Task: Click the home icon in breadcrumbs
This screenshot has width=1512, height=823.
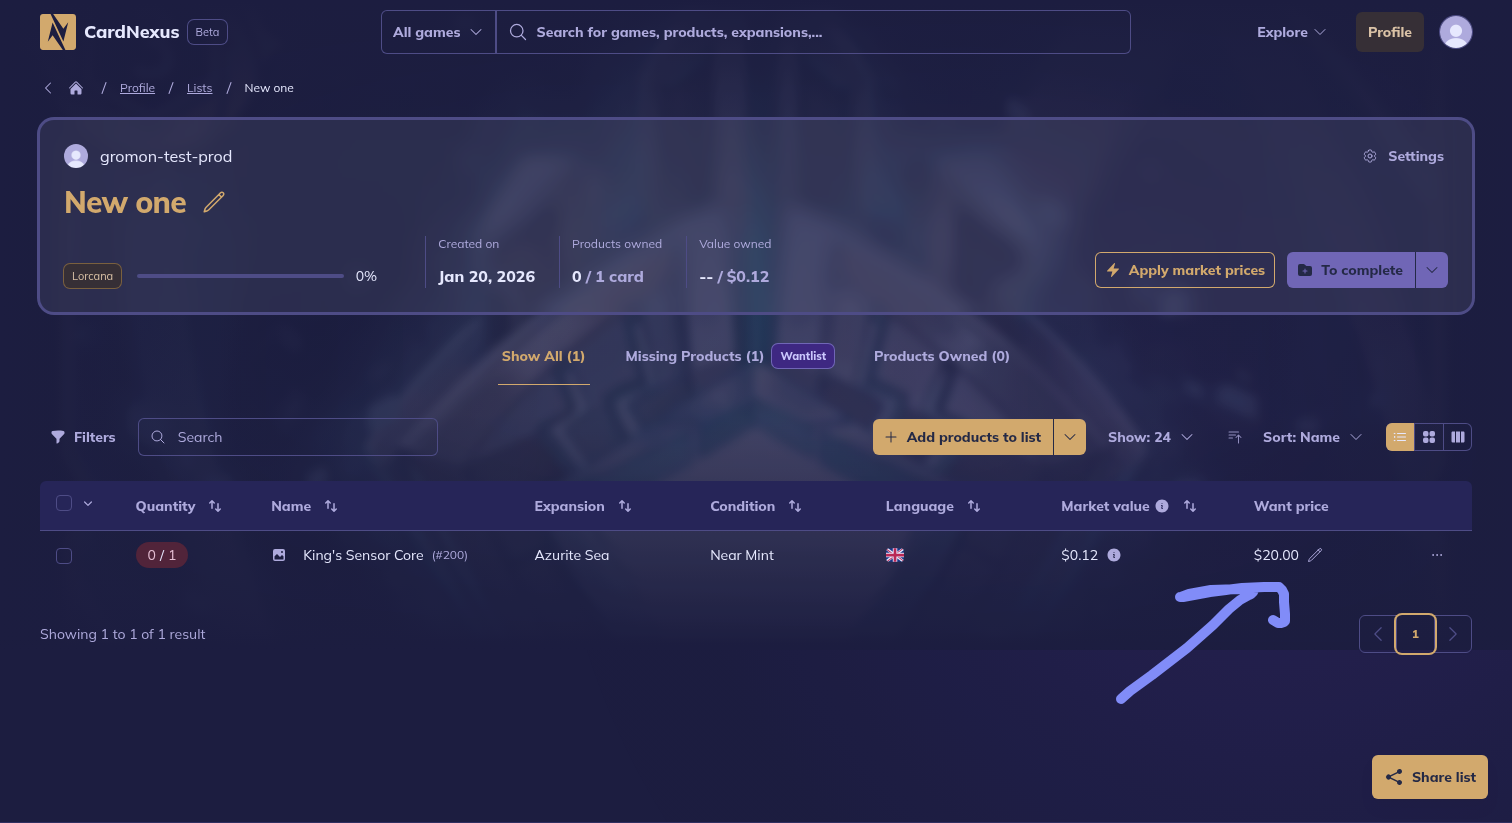Action: 76,88
